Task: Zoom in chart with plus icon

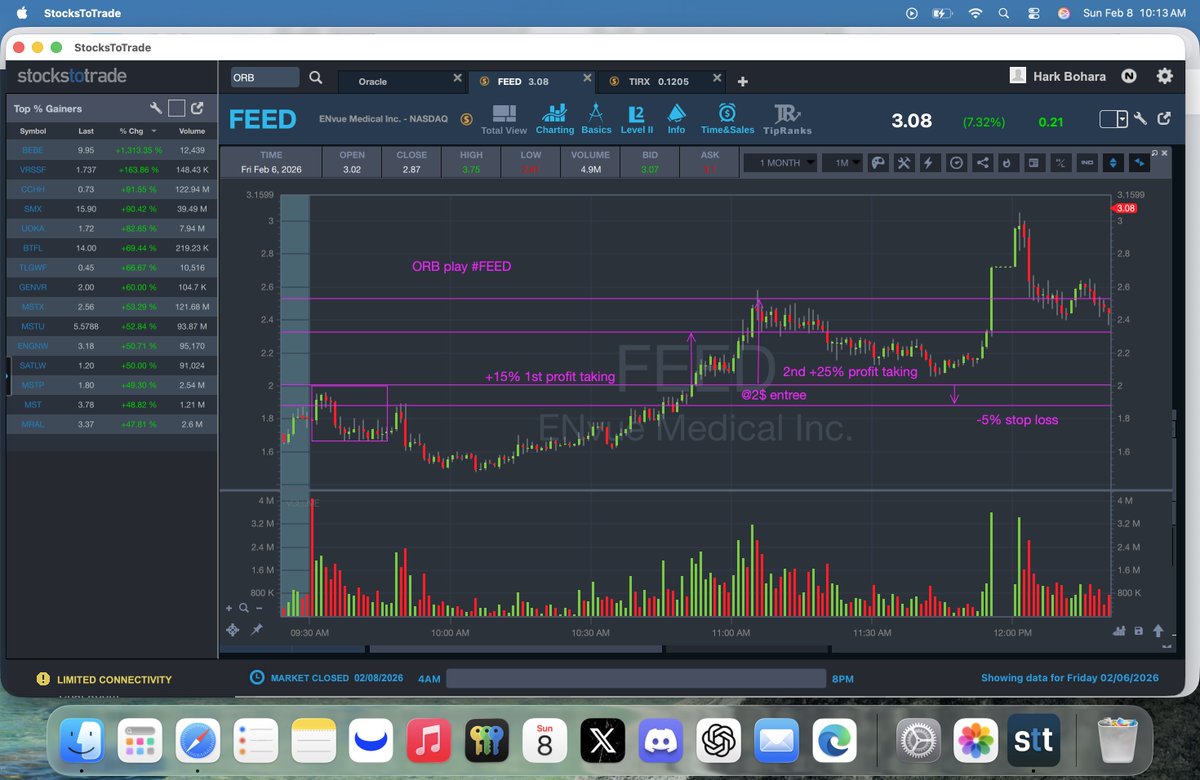Action: pos(229,608)
